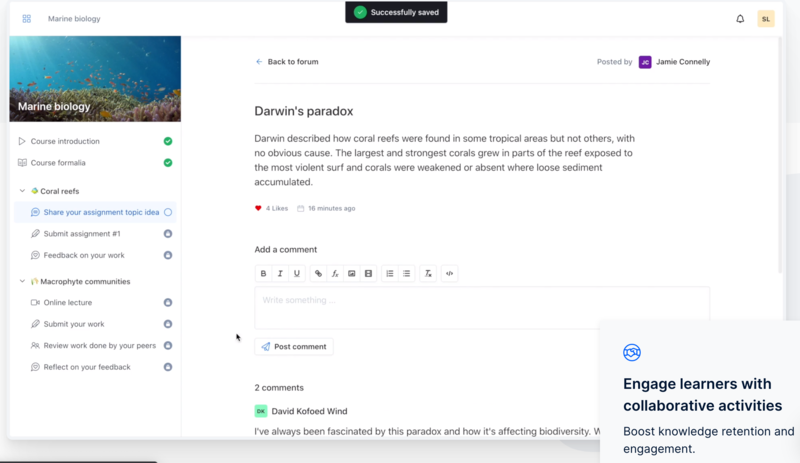Insert a link using editor toolbar
Screen dimensions: 800x463
click(319, 273)
